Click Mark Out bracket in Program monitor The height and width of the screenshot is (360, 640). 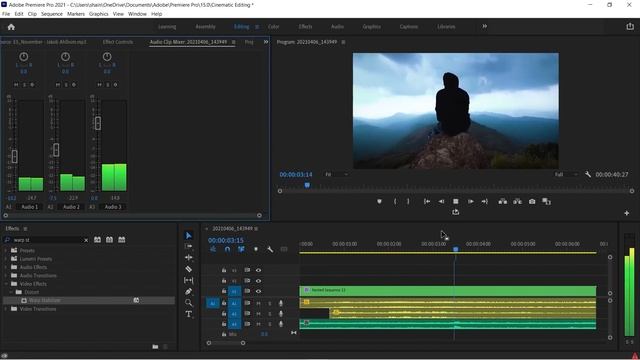(408, 201)
